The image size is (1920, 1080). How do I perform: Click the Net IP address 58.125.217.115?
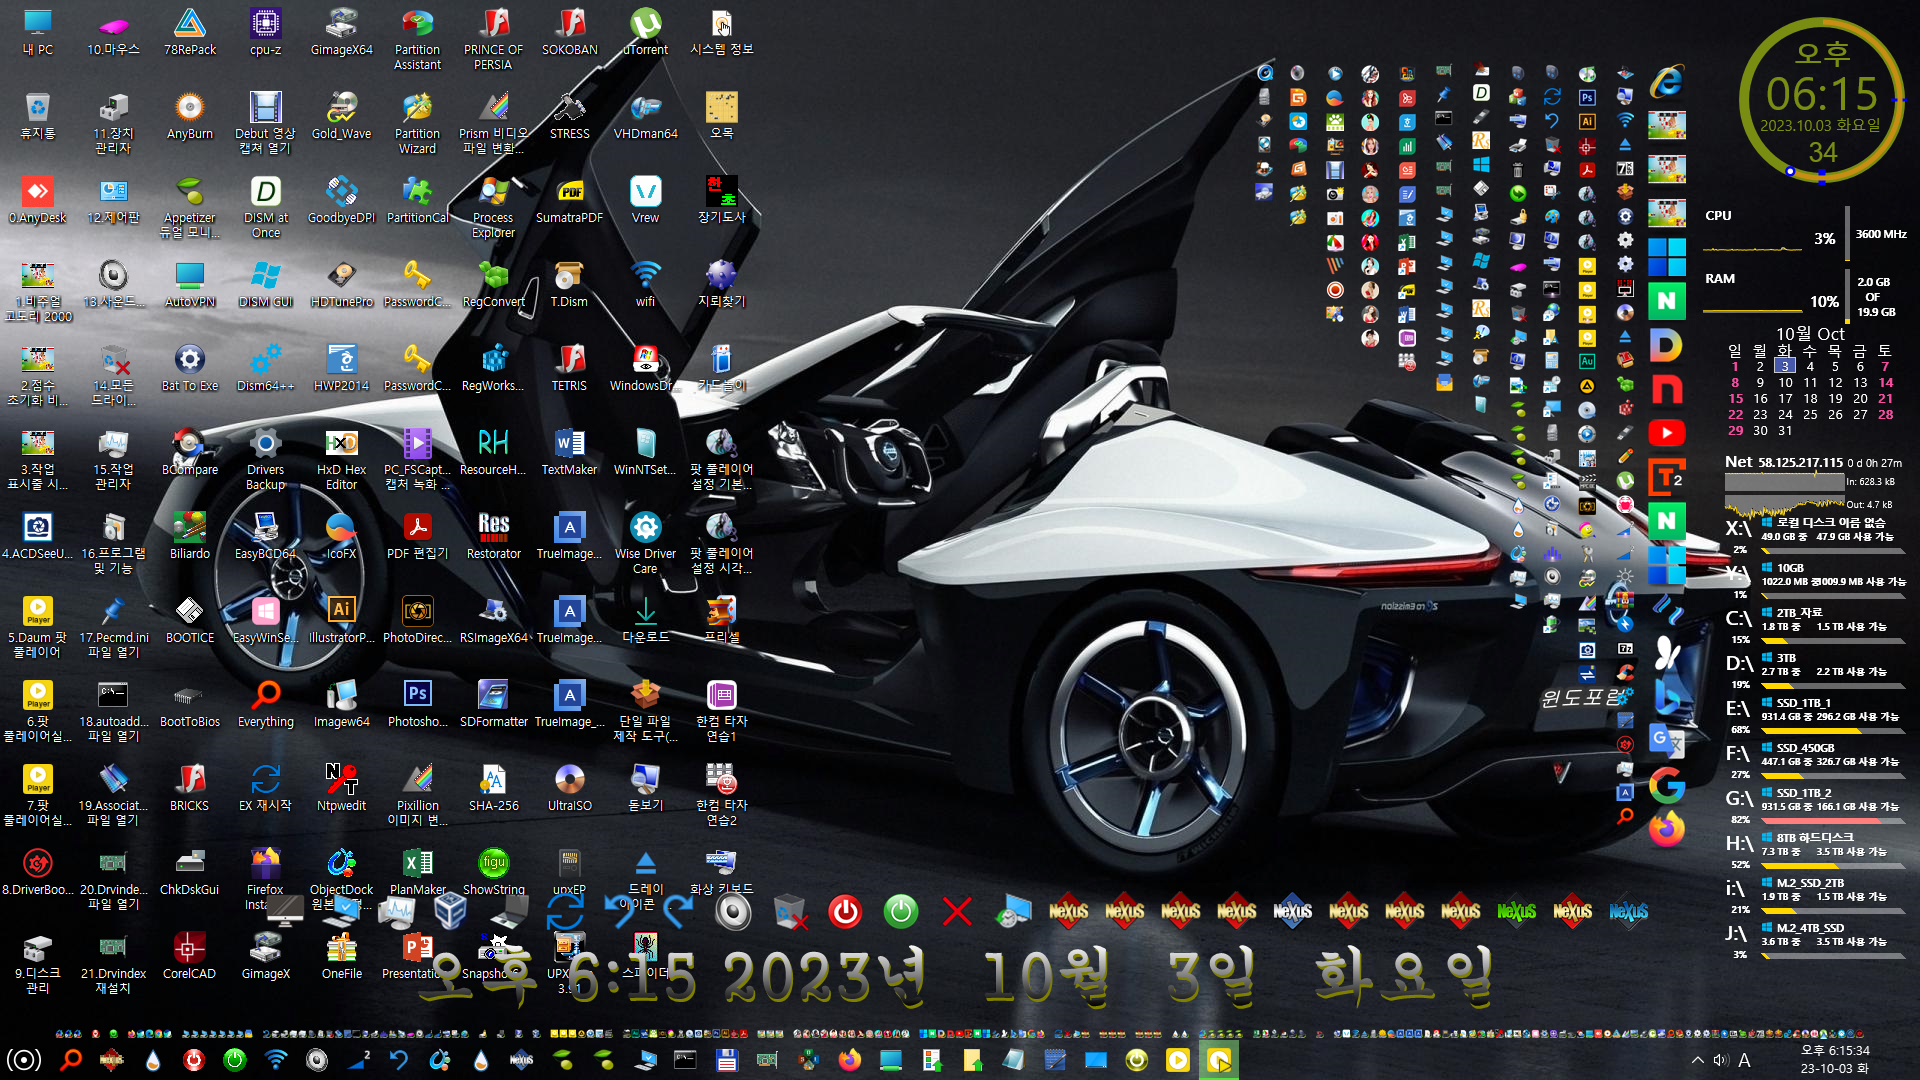coord(1800,462)
